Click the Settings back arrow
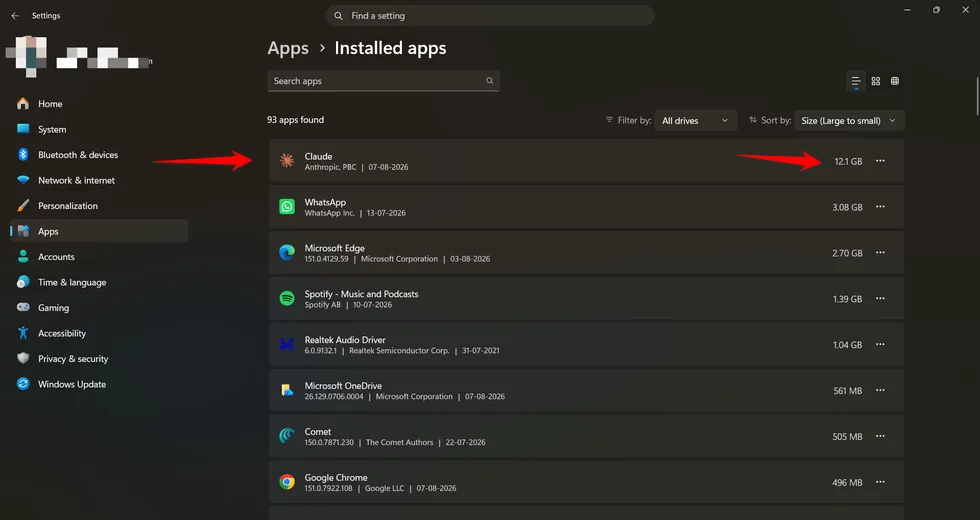This screenshot has width=980, height=520. (x=15, y=16)
